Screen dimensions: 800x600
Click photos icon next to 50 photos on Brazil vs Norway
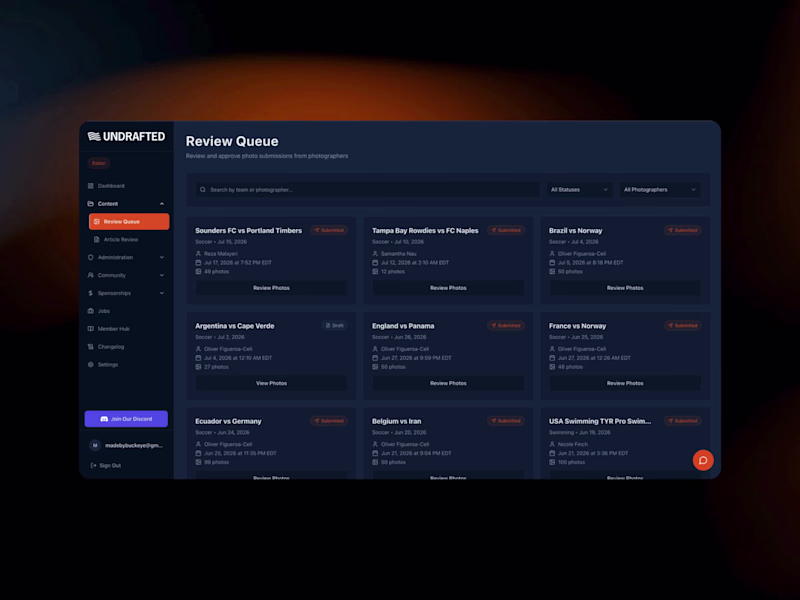tap(552, 271)
